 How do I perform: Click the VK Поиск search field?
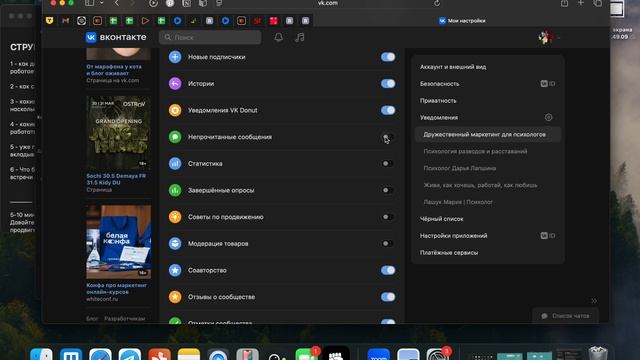pyautogui.click(x=210, y=37)
